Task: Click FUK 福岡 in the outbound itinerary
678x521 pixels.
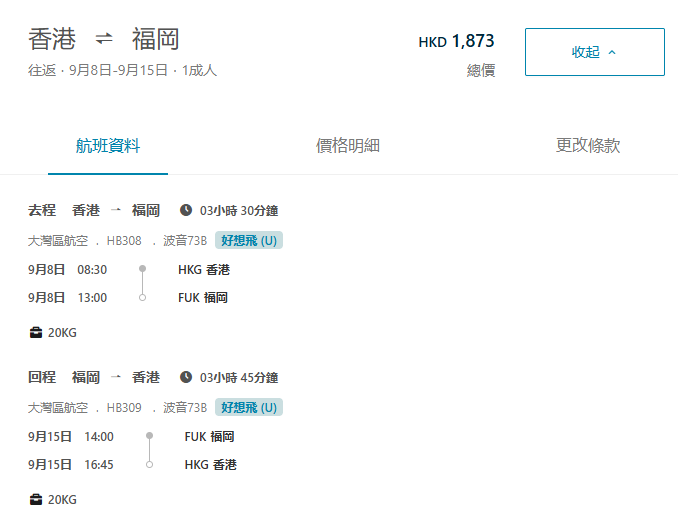Action: (203, 298)
